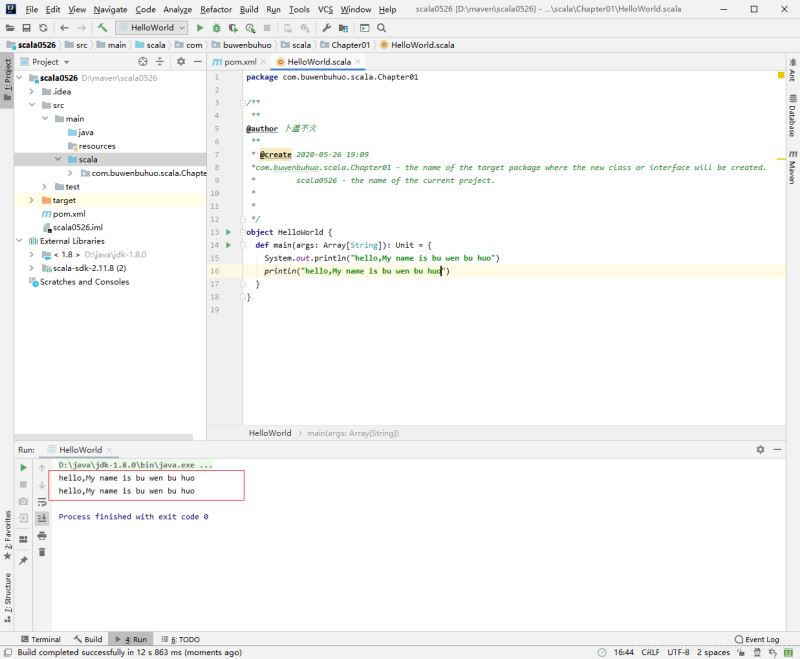Open the Refactor menu
This screenshot has height=659, width=800.
point(215,9)
